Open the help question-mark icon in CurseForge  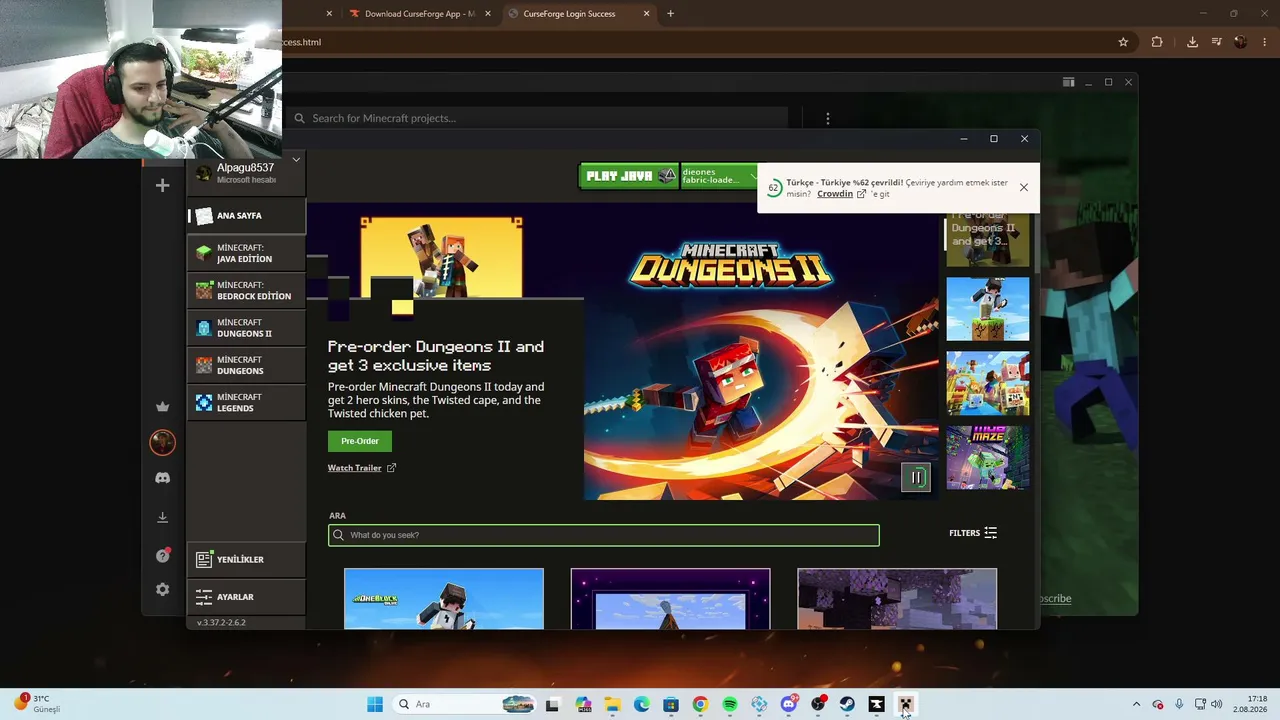coord(163,555)
